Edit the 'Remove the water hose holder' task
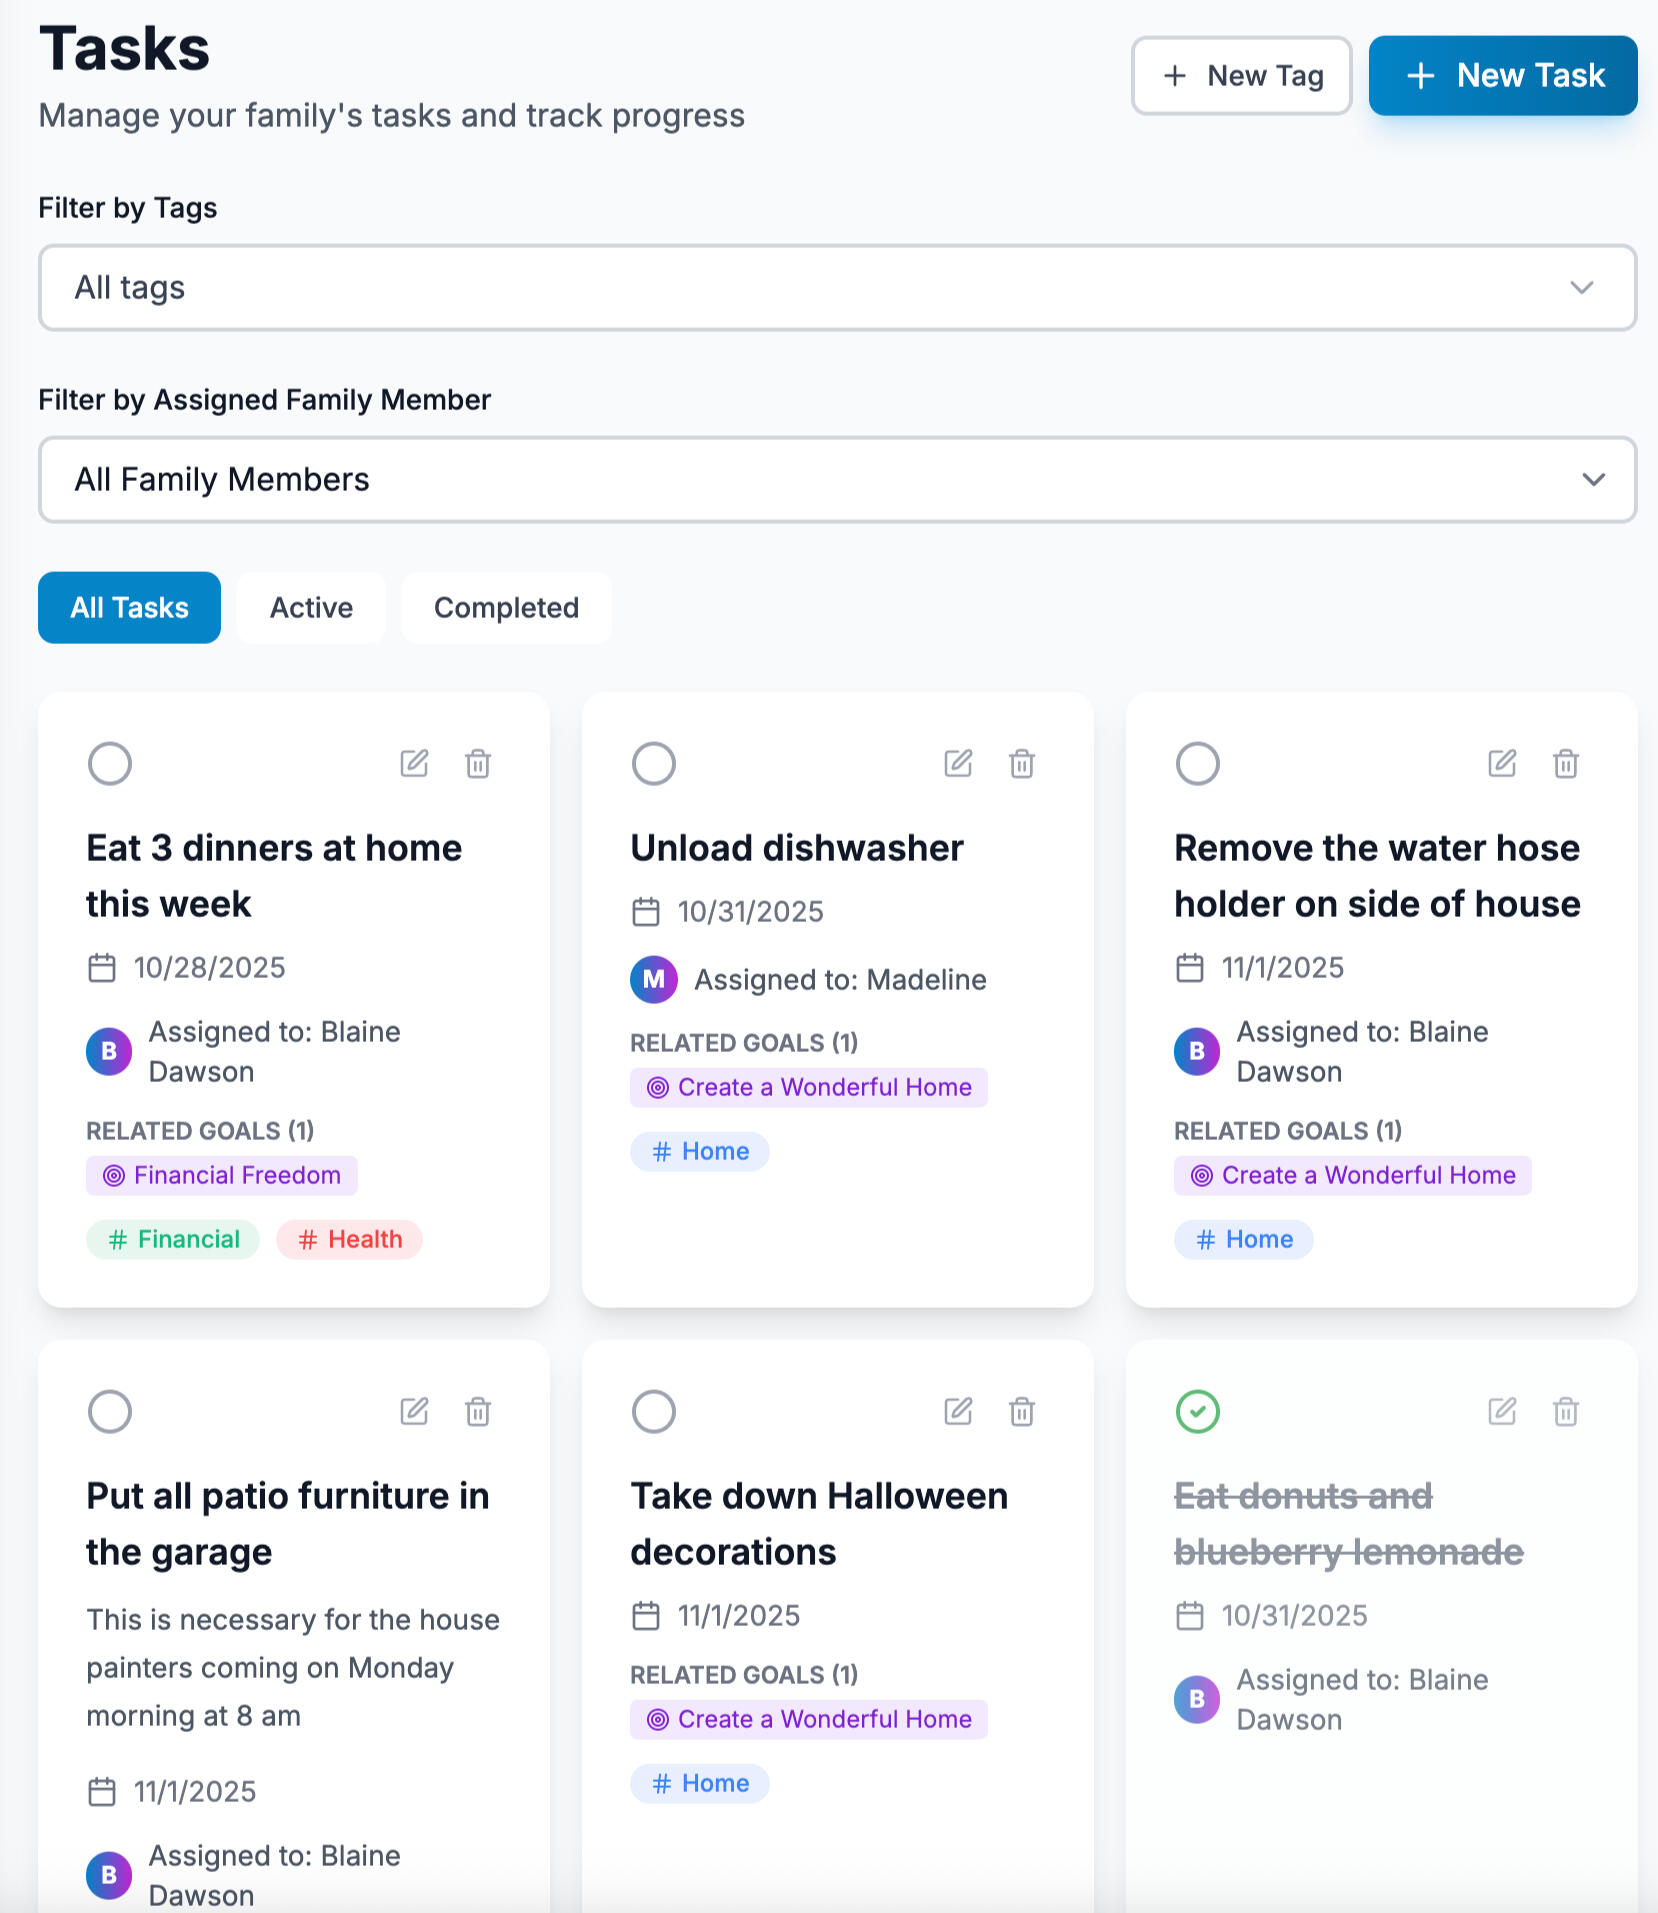The image size is (1658, 1913). (1502, 764)
